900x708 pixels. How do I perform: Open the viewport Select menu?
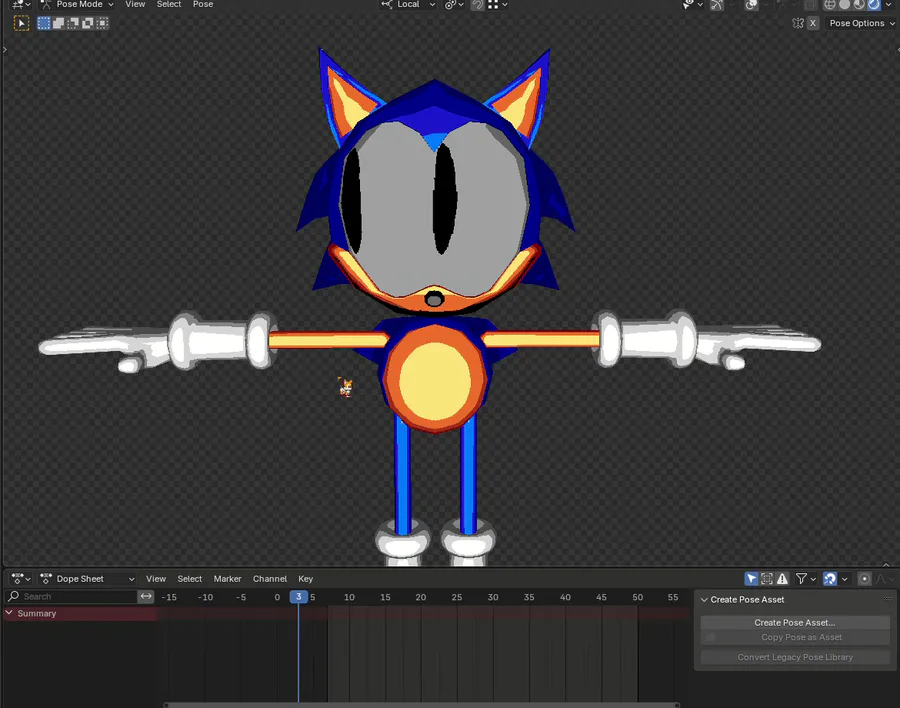coord(169,5)
